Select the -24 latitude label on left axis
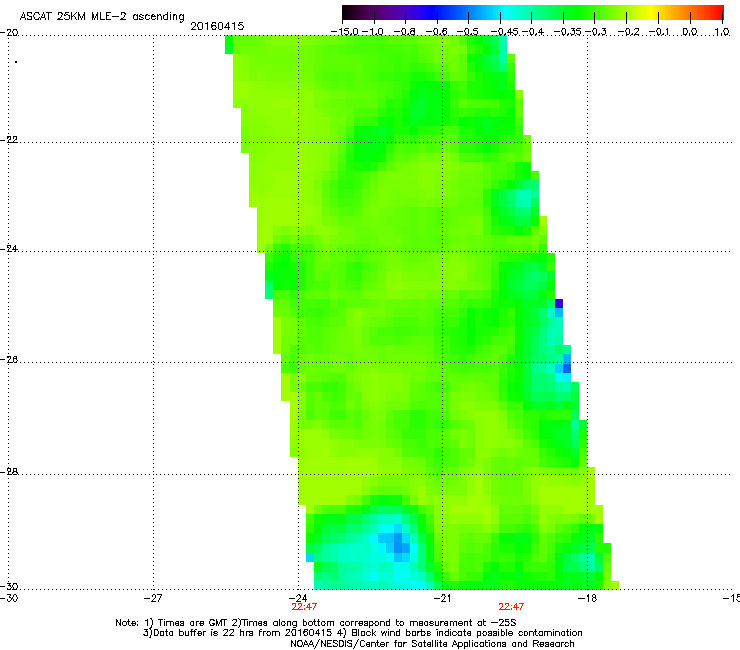The width and height of the screenshot is (740, 650). pyautogui.click(x=9, y=248)
